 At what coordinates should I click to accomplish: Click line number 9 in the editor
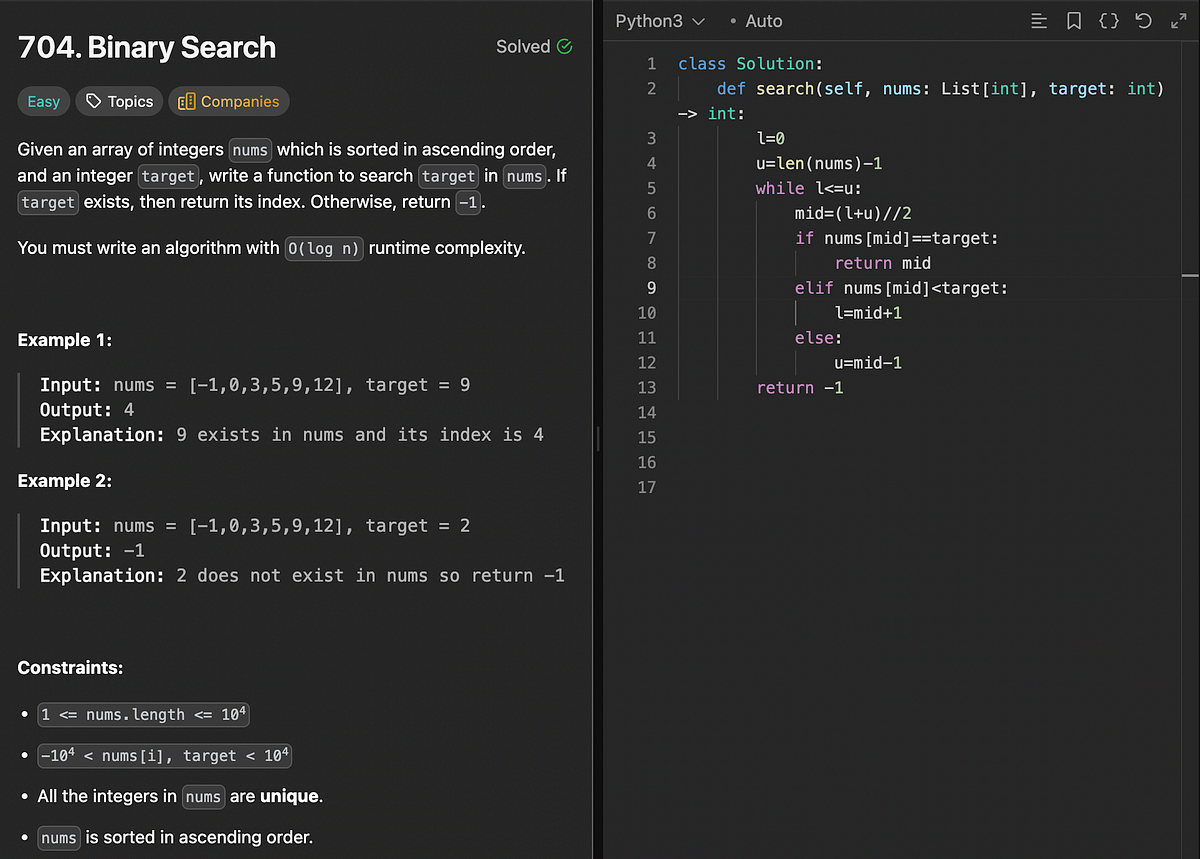(x=651, y=288)
